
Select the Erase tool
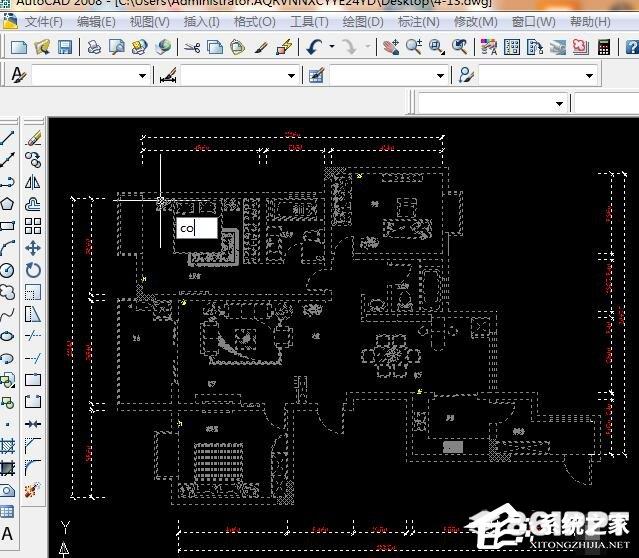point(33,138)
